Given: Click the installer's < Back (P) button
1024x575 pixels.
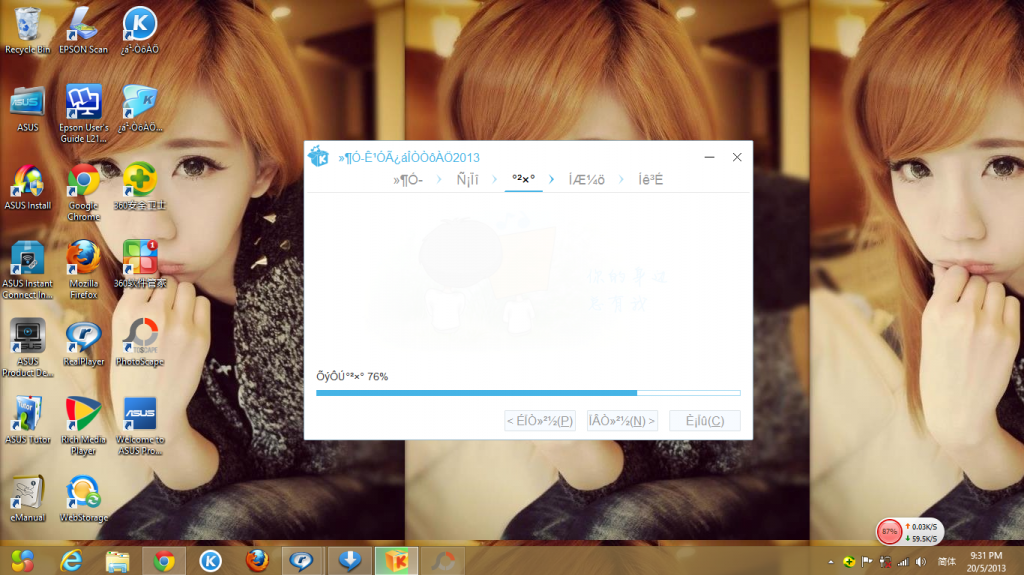Looking at the screenshot, I should (x=540, y=421).
